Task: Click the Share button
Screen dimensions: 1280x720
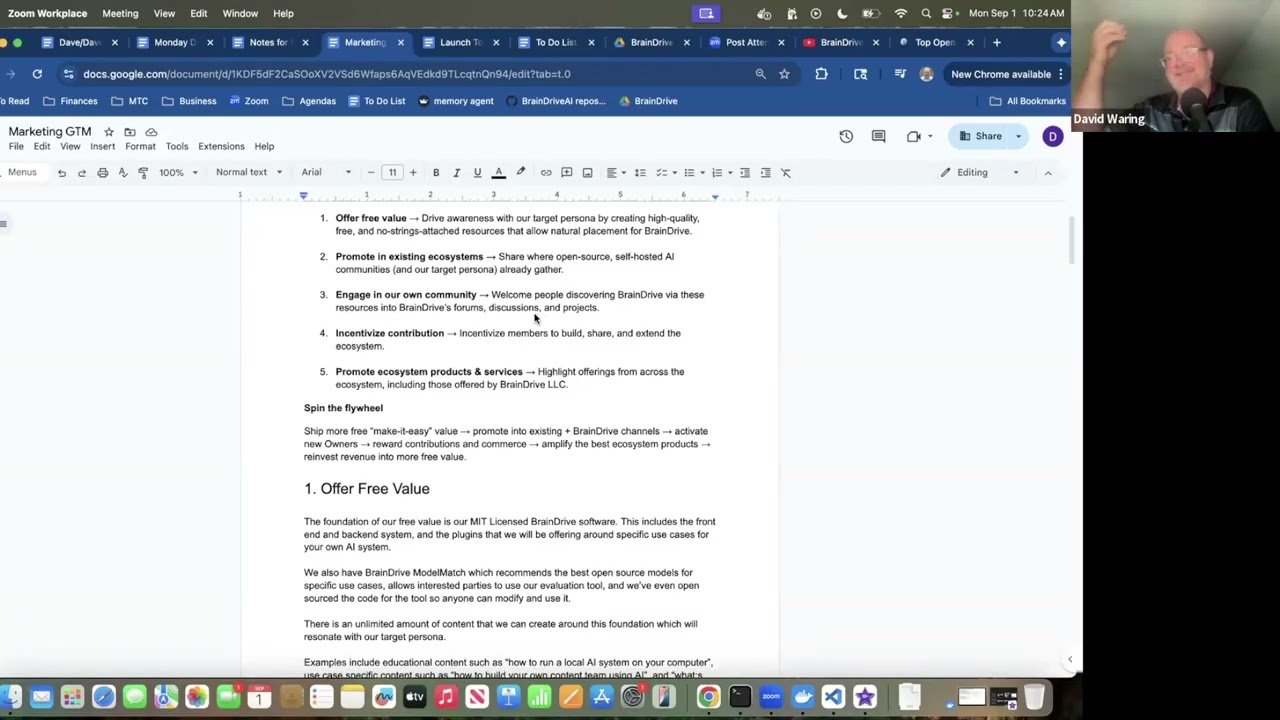Action: click(x=981, y=136)
